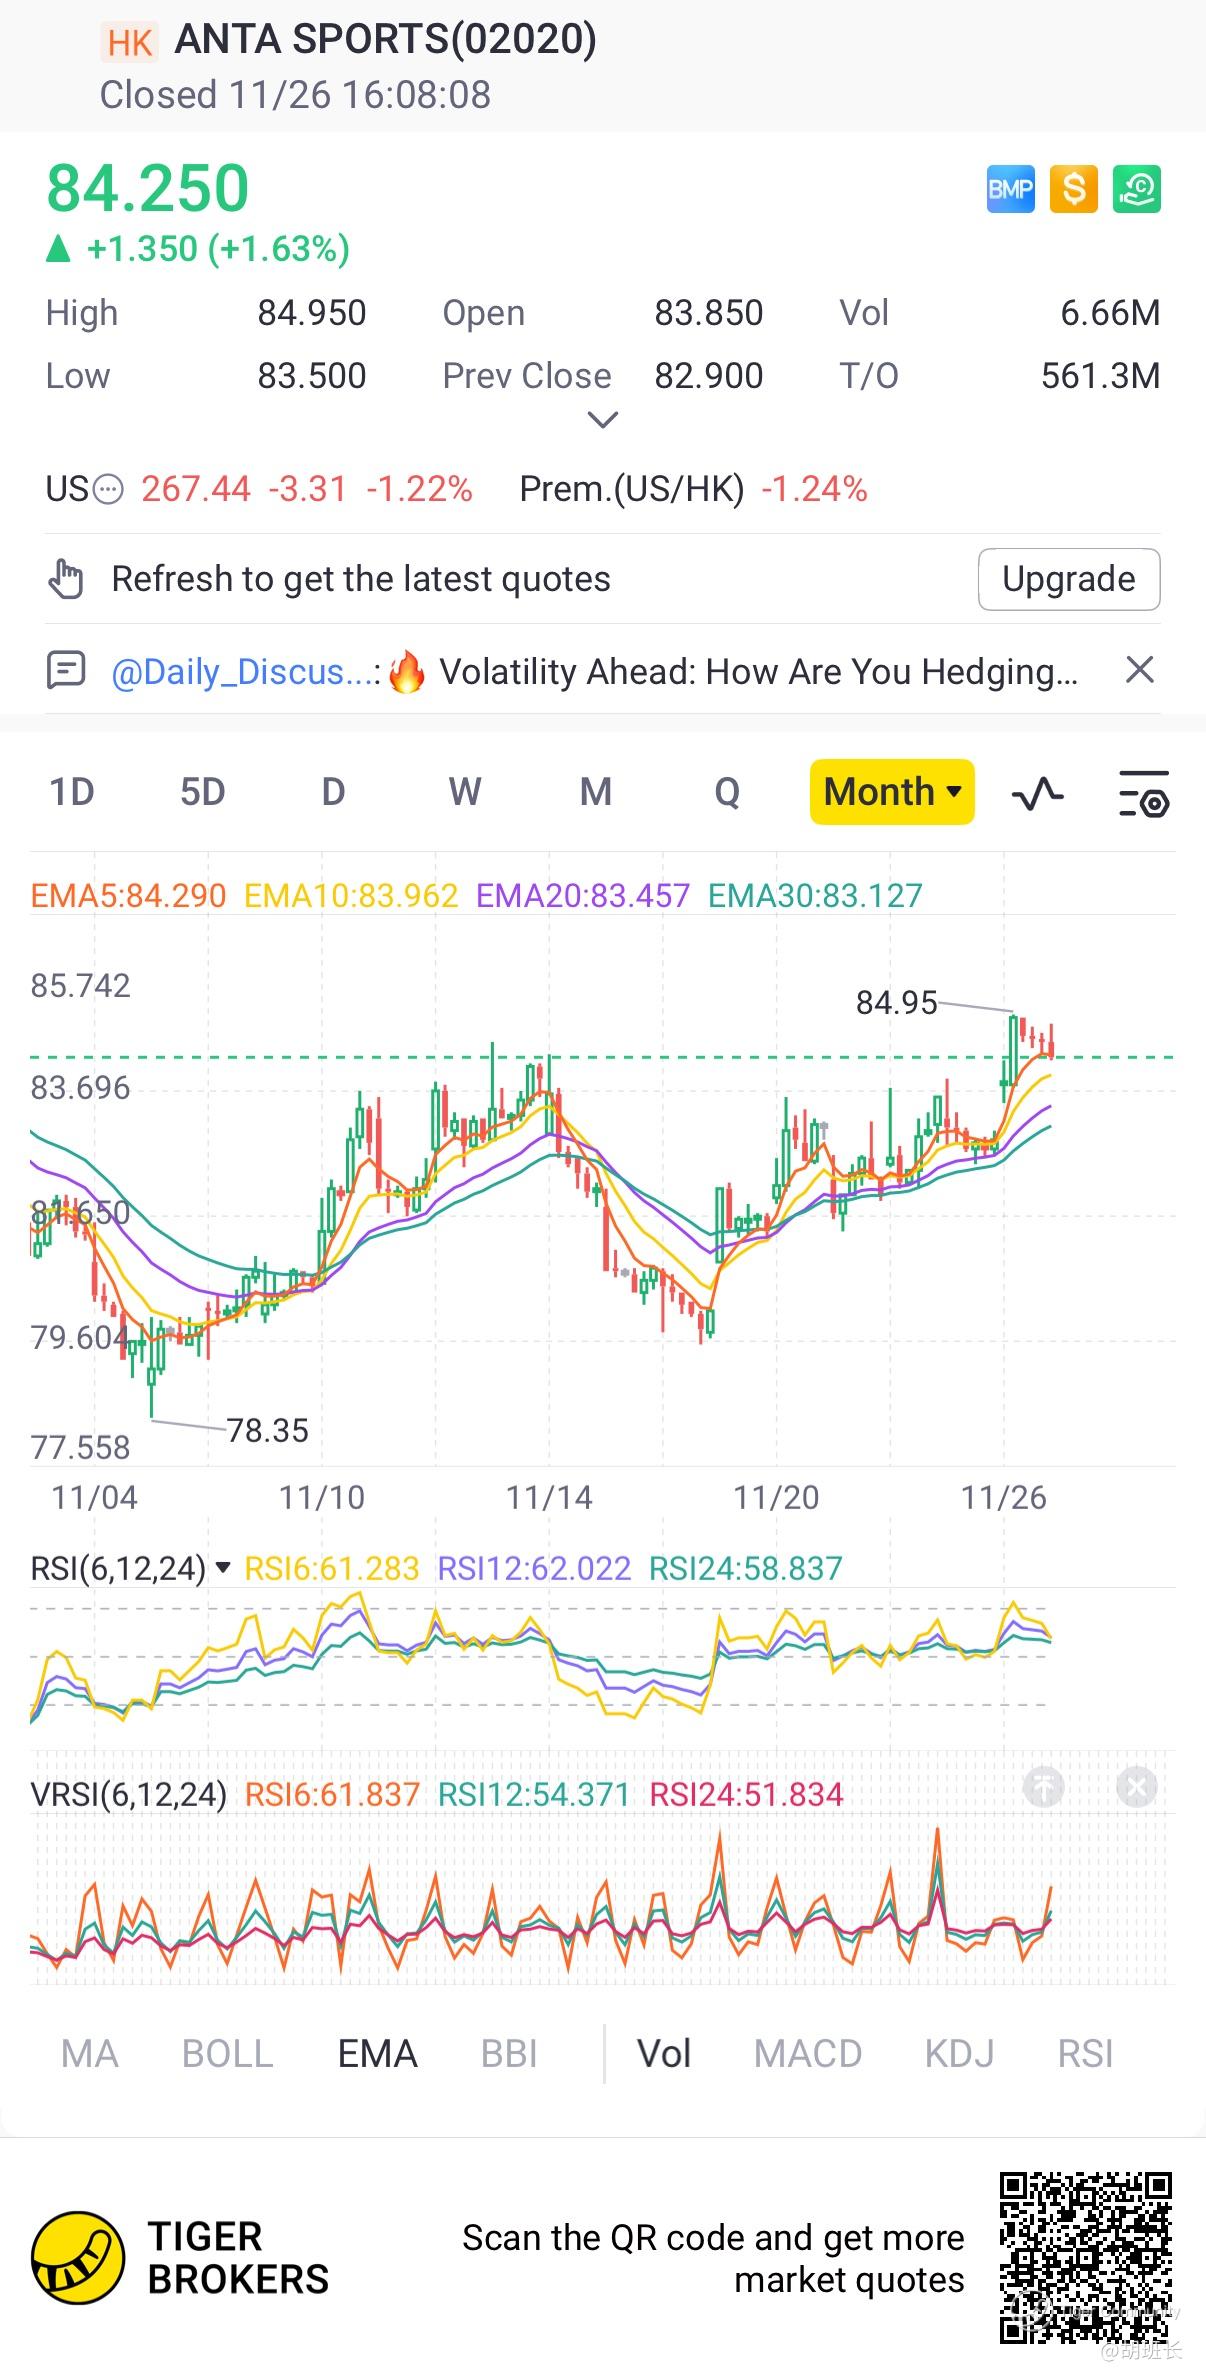This screenshot has width=1206, height=2378.
Task: Open the chart line type icon
Action: [1037, 794]
